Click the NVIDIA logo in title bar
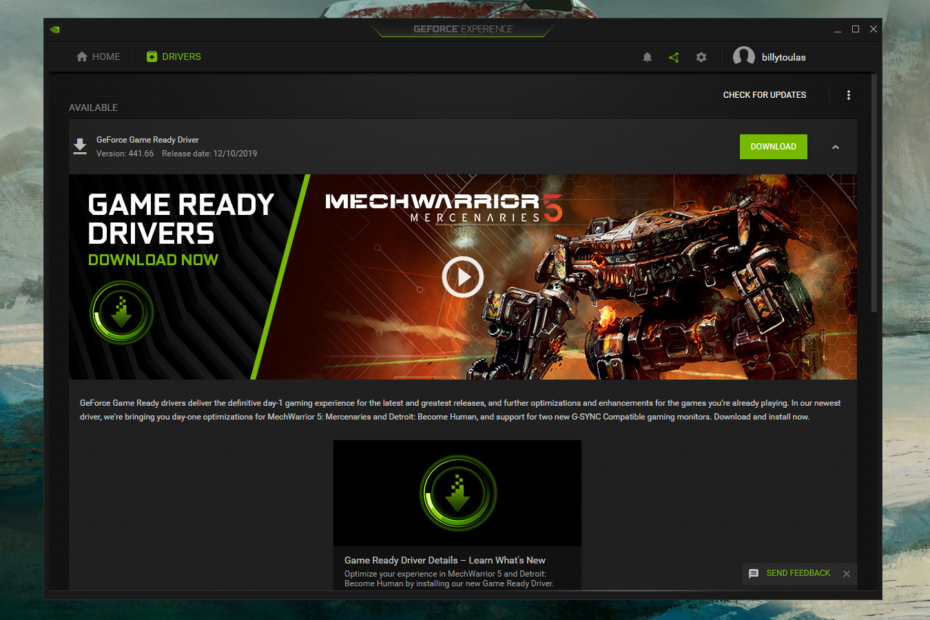Viewport: 930px width, 620px height. pos(55,29)
